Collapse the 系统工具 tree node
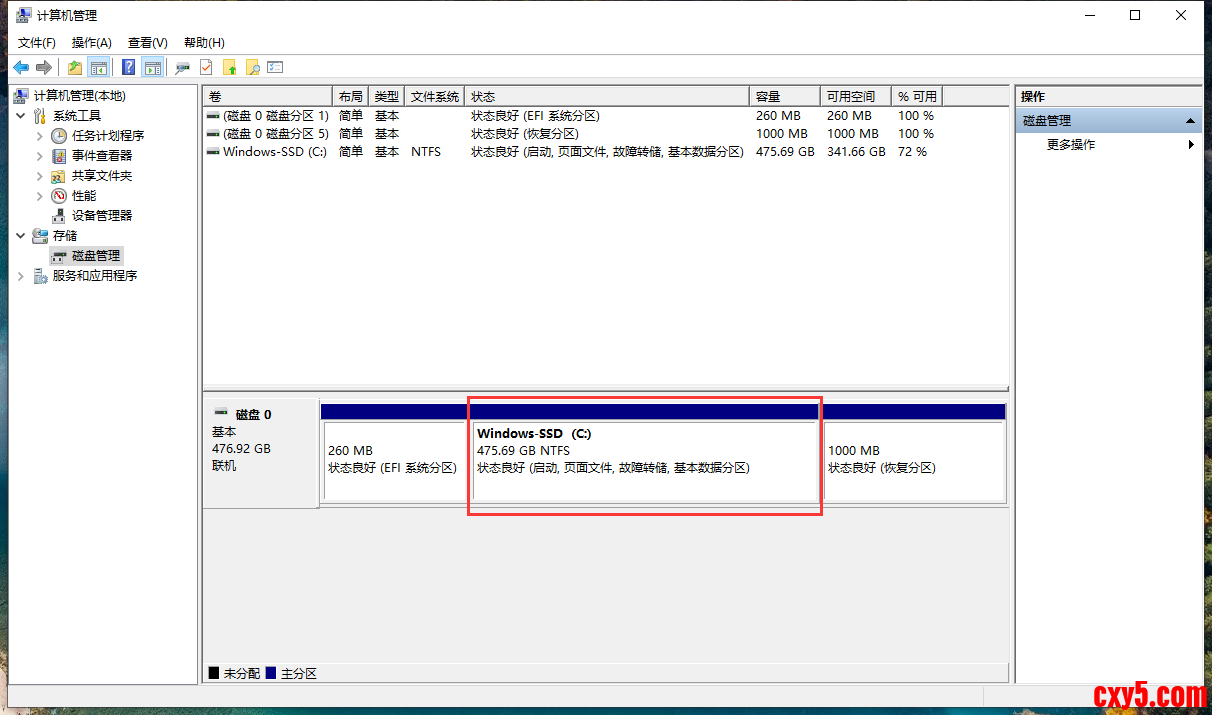The width and height of the screenshot is (1212, 715). click(20, 116)
